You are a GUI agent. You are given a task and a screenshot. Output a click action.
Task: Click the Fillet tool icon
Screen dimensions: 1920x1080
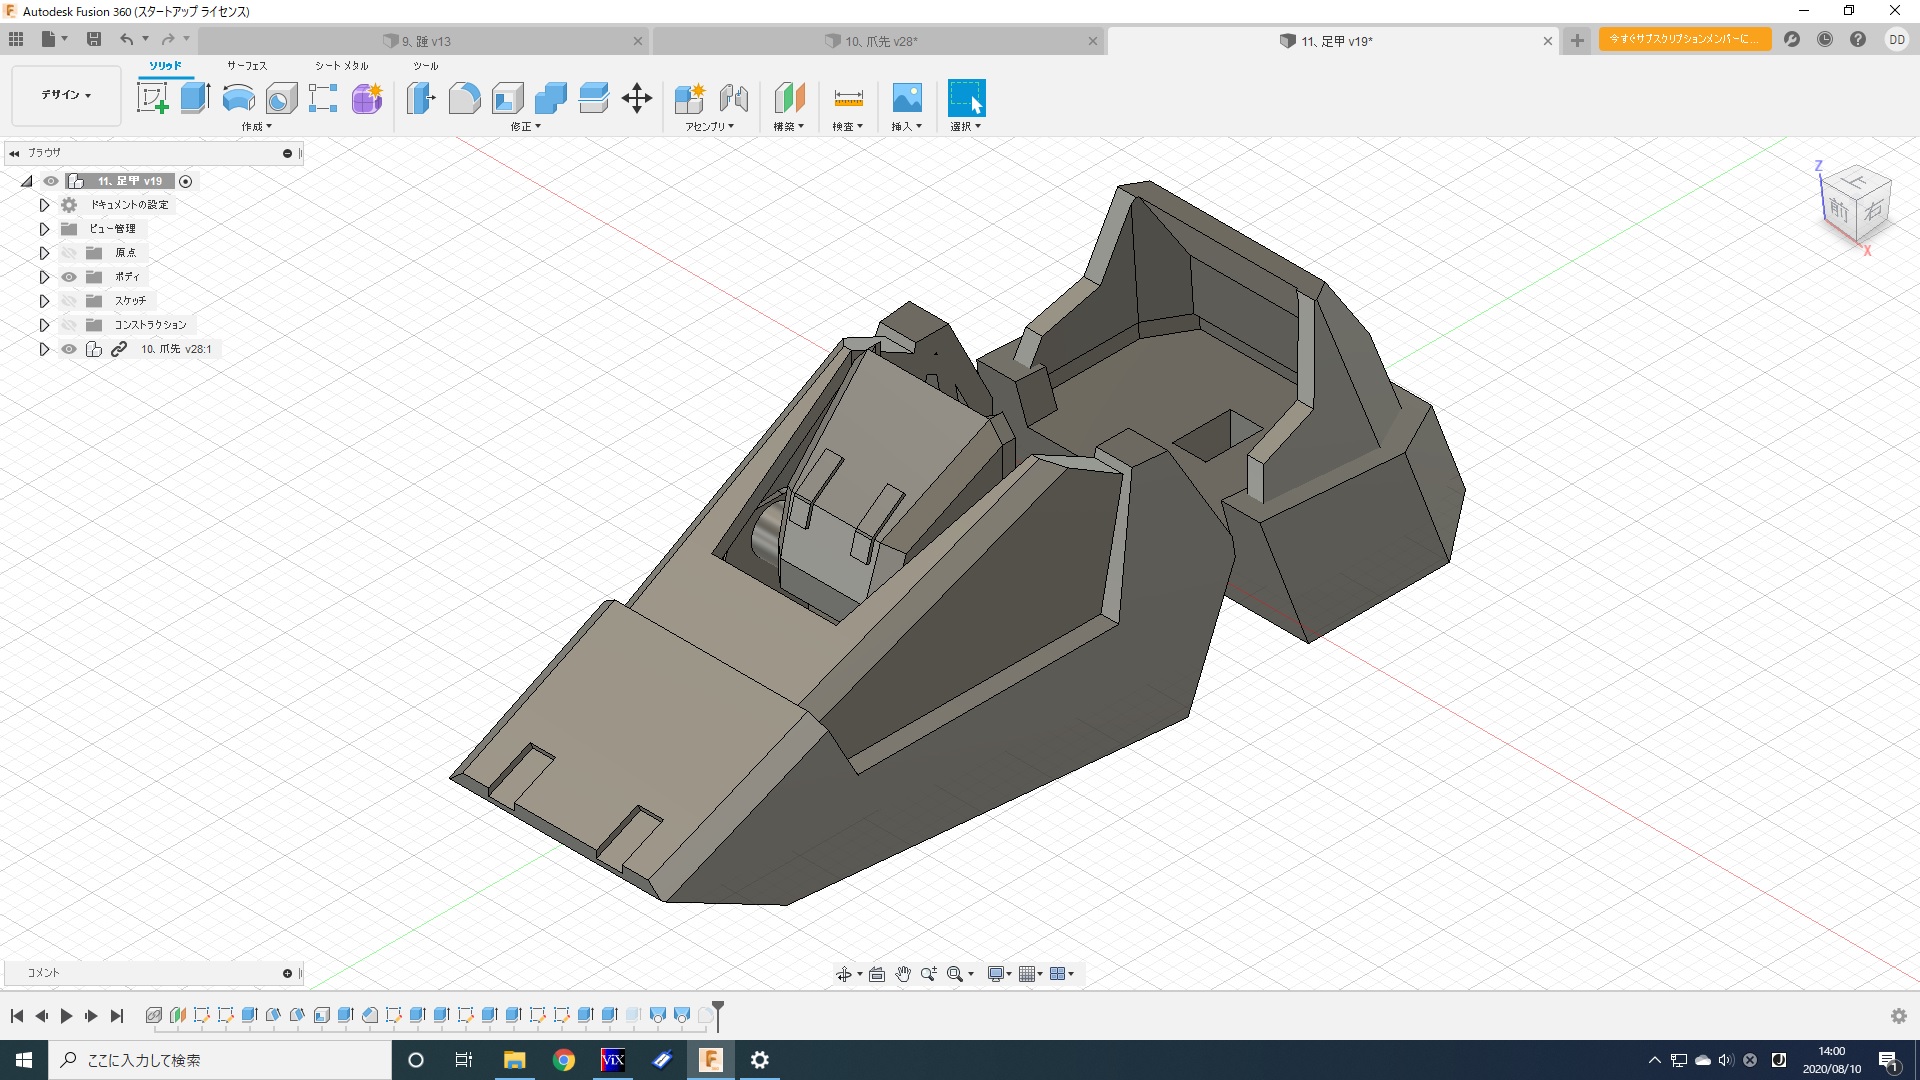[x=464, y=98]
